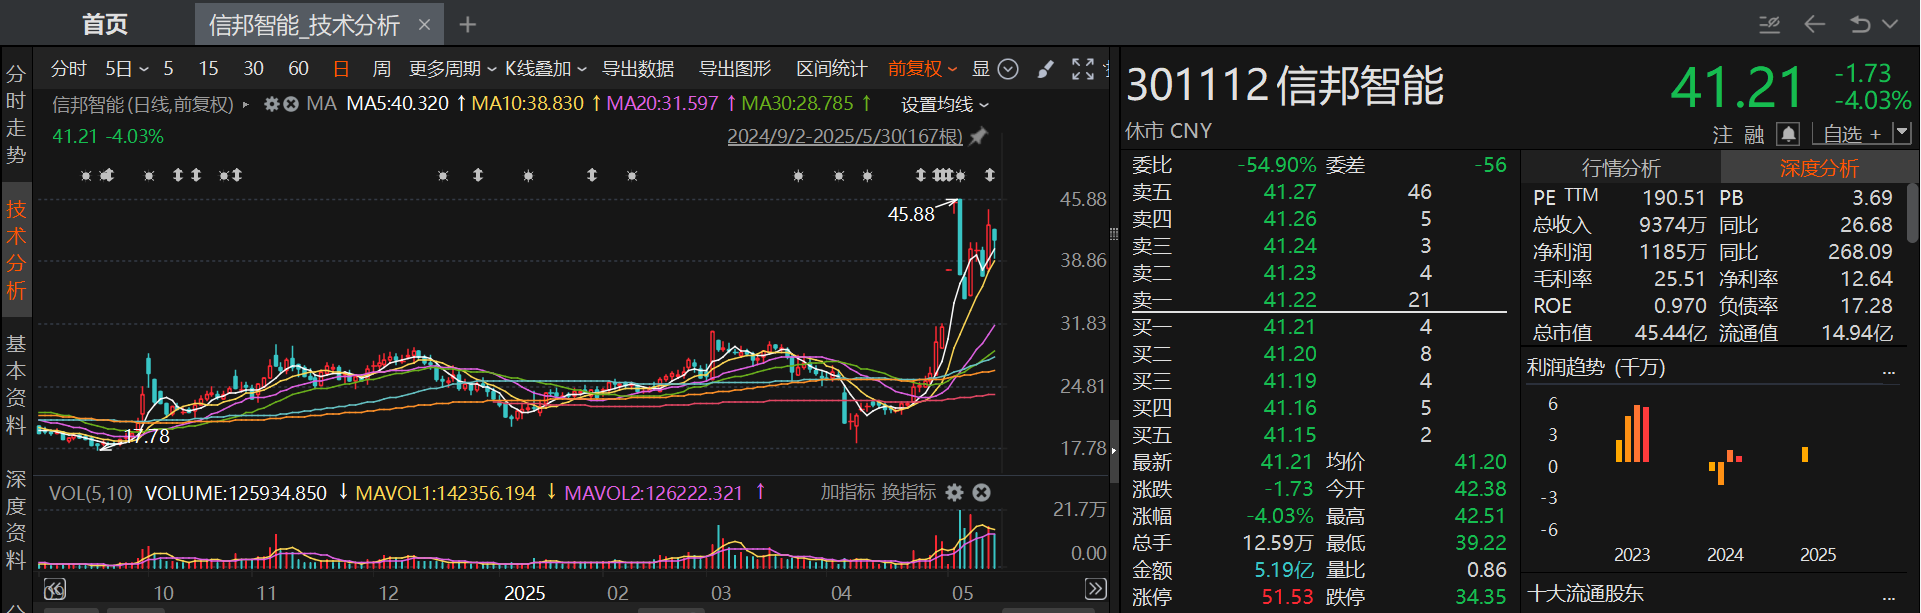Screen dimensions: 1921x613
Task: Click the price alert bell icon
Action: click(x=1788, y=134)
